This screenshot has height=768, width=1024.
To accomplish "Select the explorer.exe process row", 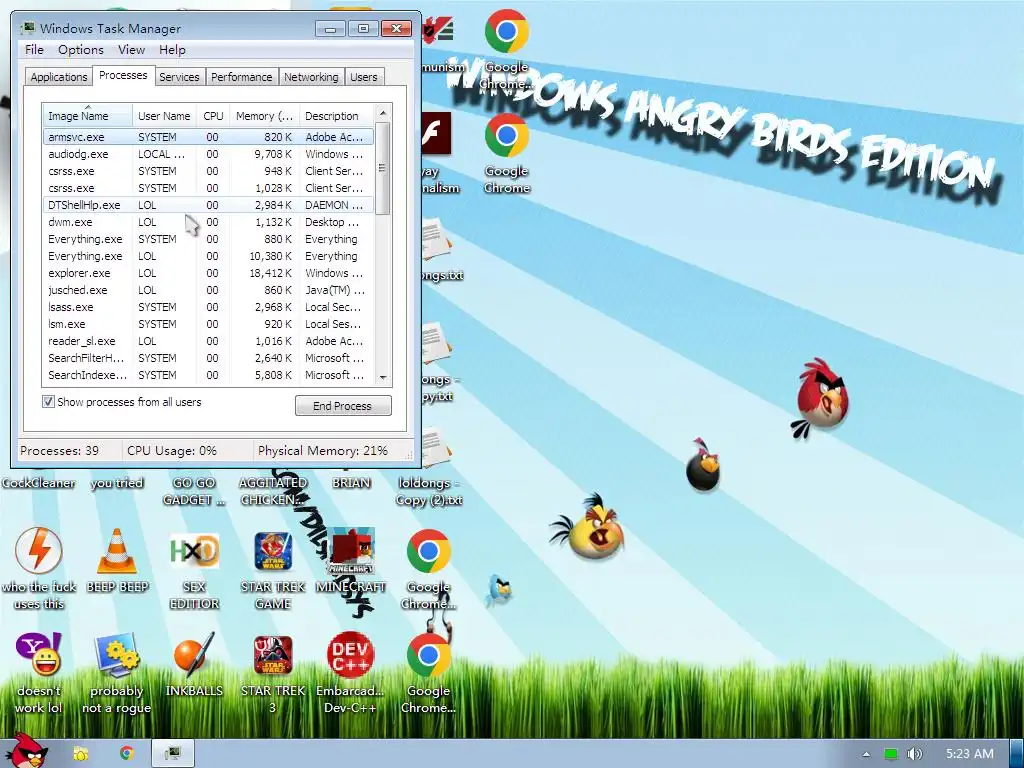I will [208, 273].
